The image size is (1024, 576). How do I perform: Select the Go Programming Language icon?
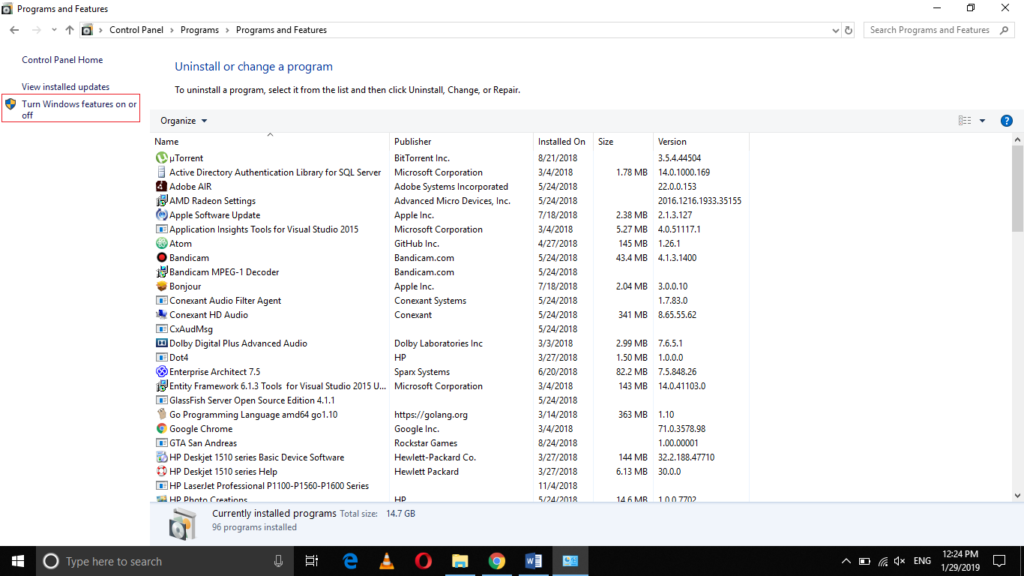click(x=161, y=414)
